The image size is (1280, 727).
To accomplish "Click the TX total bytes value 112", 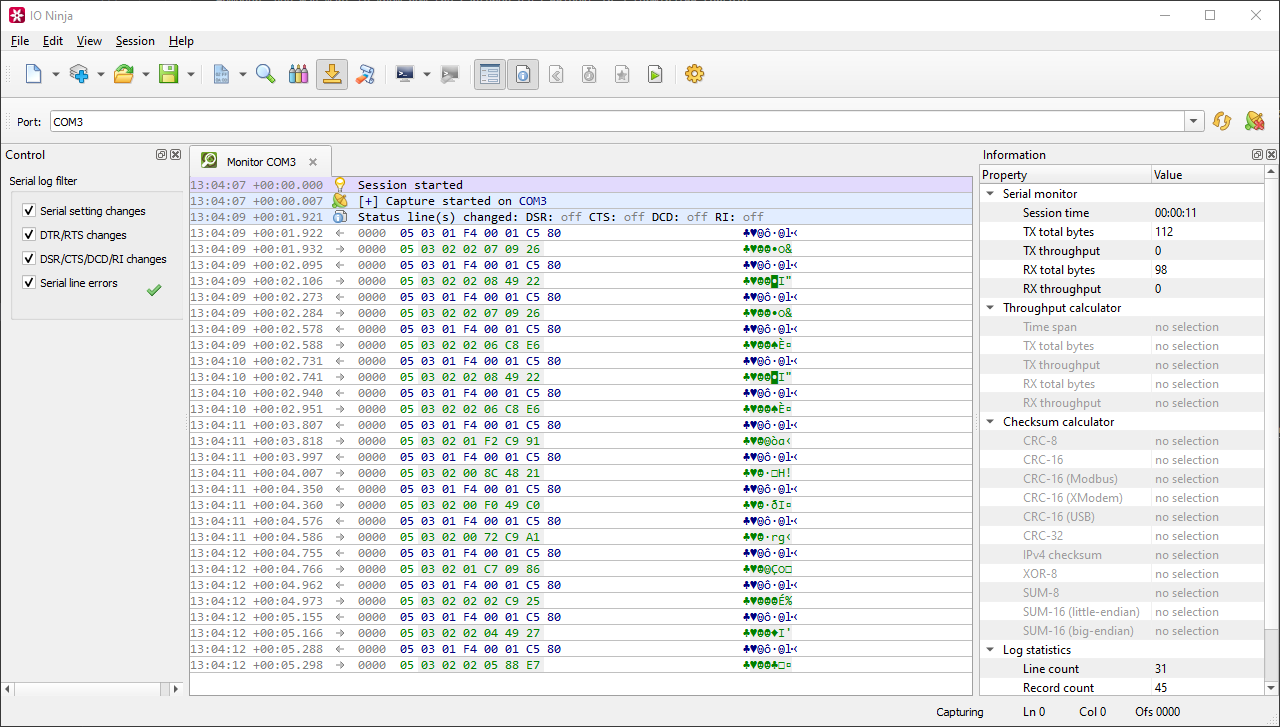I will tap(1163, 232).
